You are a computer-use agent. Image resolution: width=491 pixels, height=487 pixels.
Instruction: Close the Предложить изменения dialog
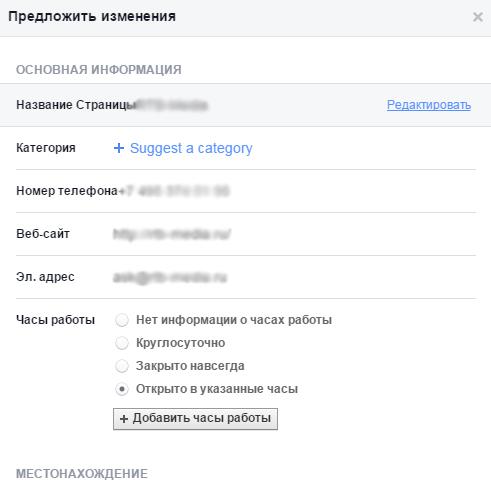point(478,17)
